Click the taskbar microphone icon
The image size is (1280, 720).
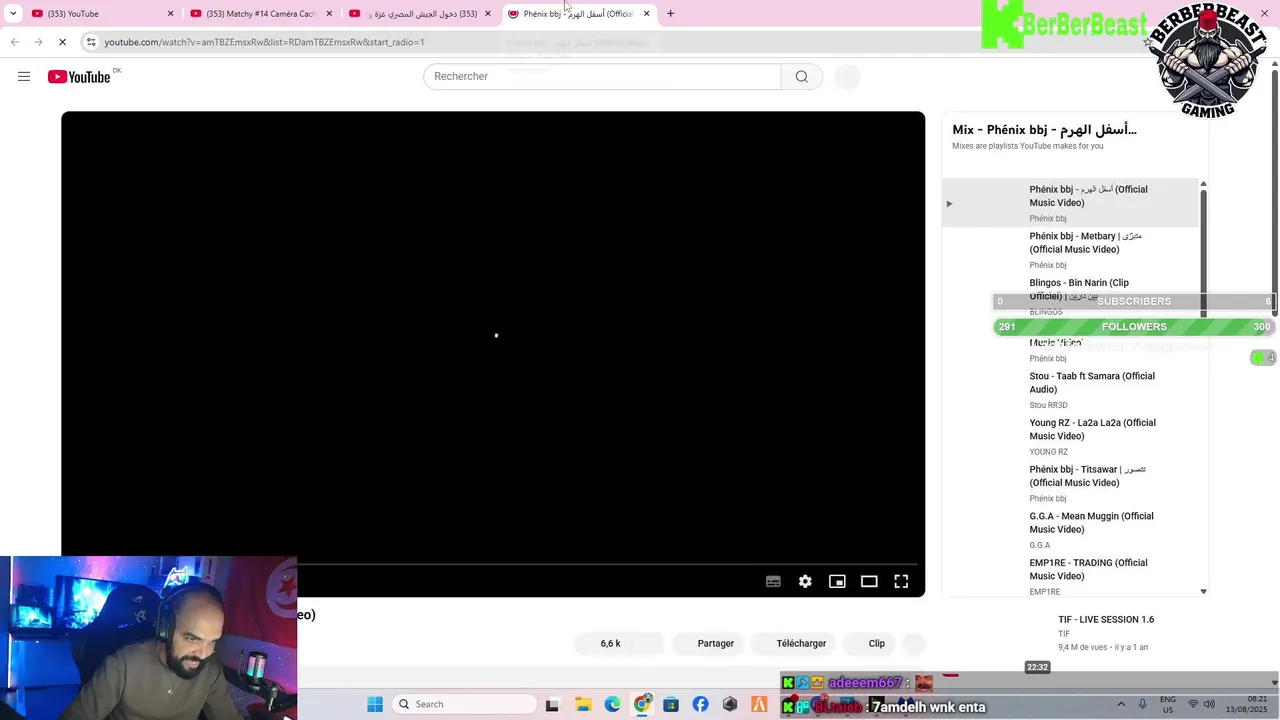click(1142, 704)
